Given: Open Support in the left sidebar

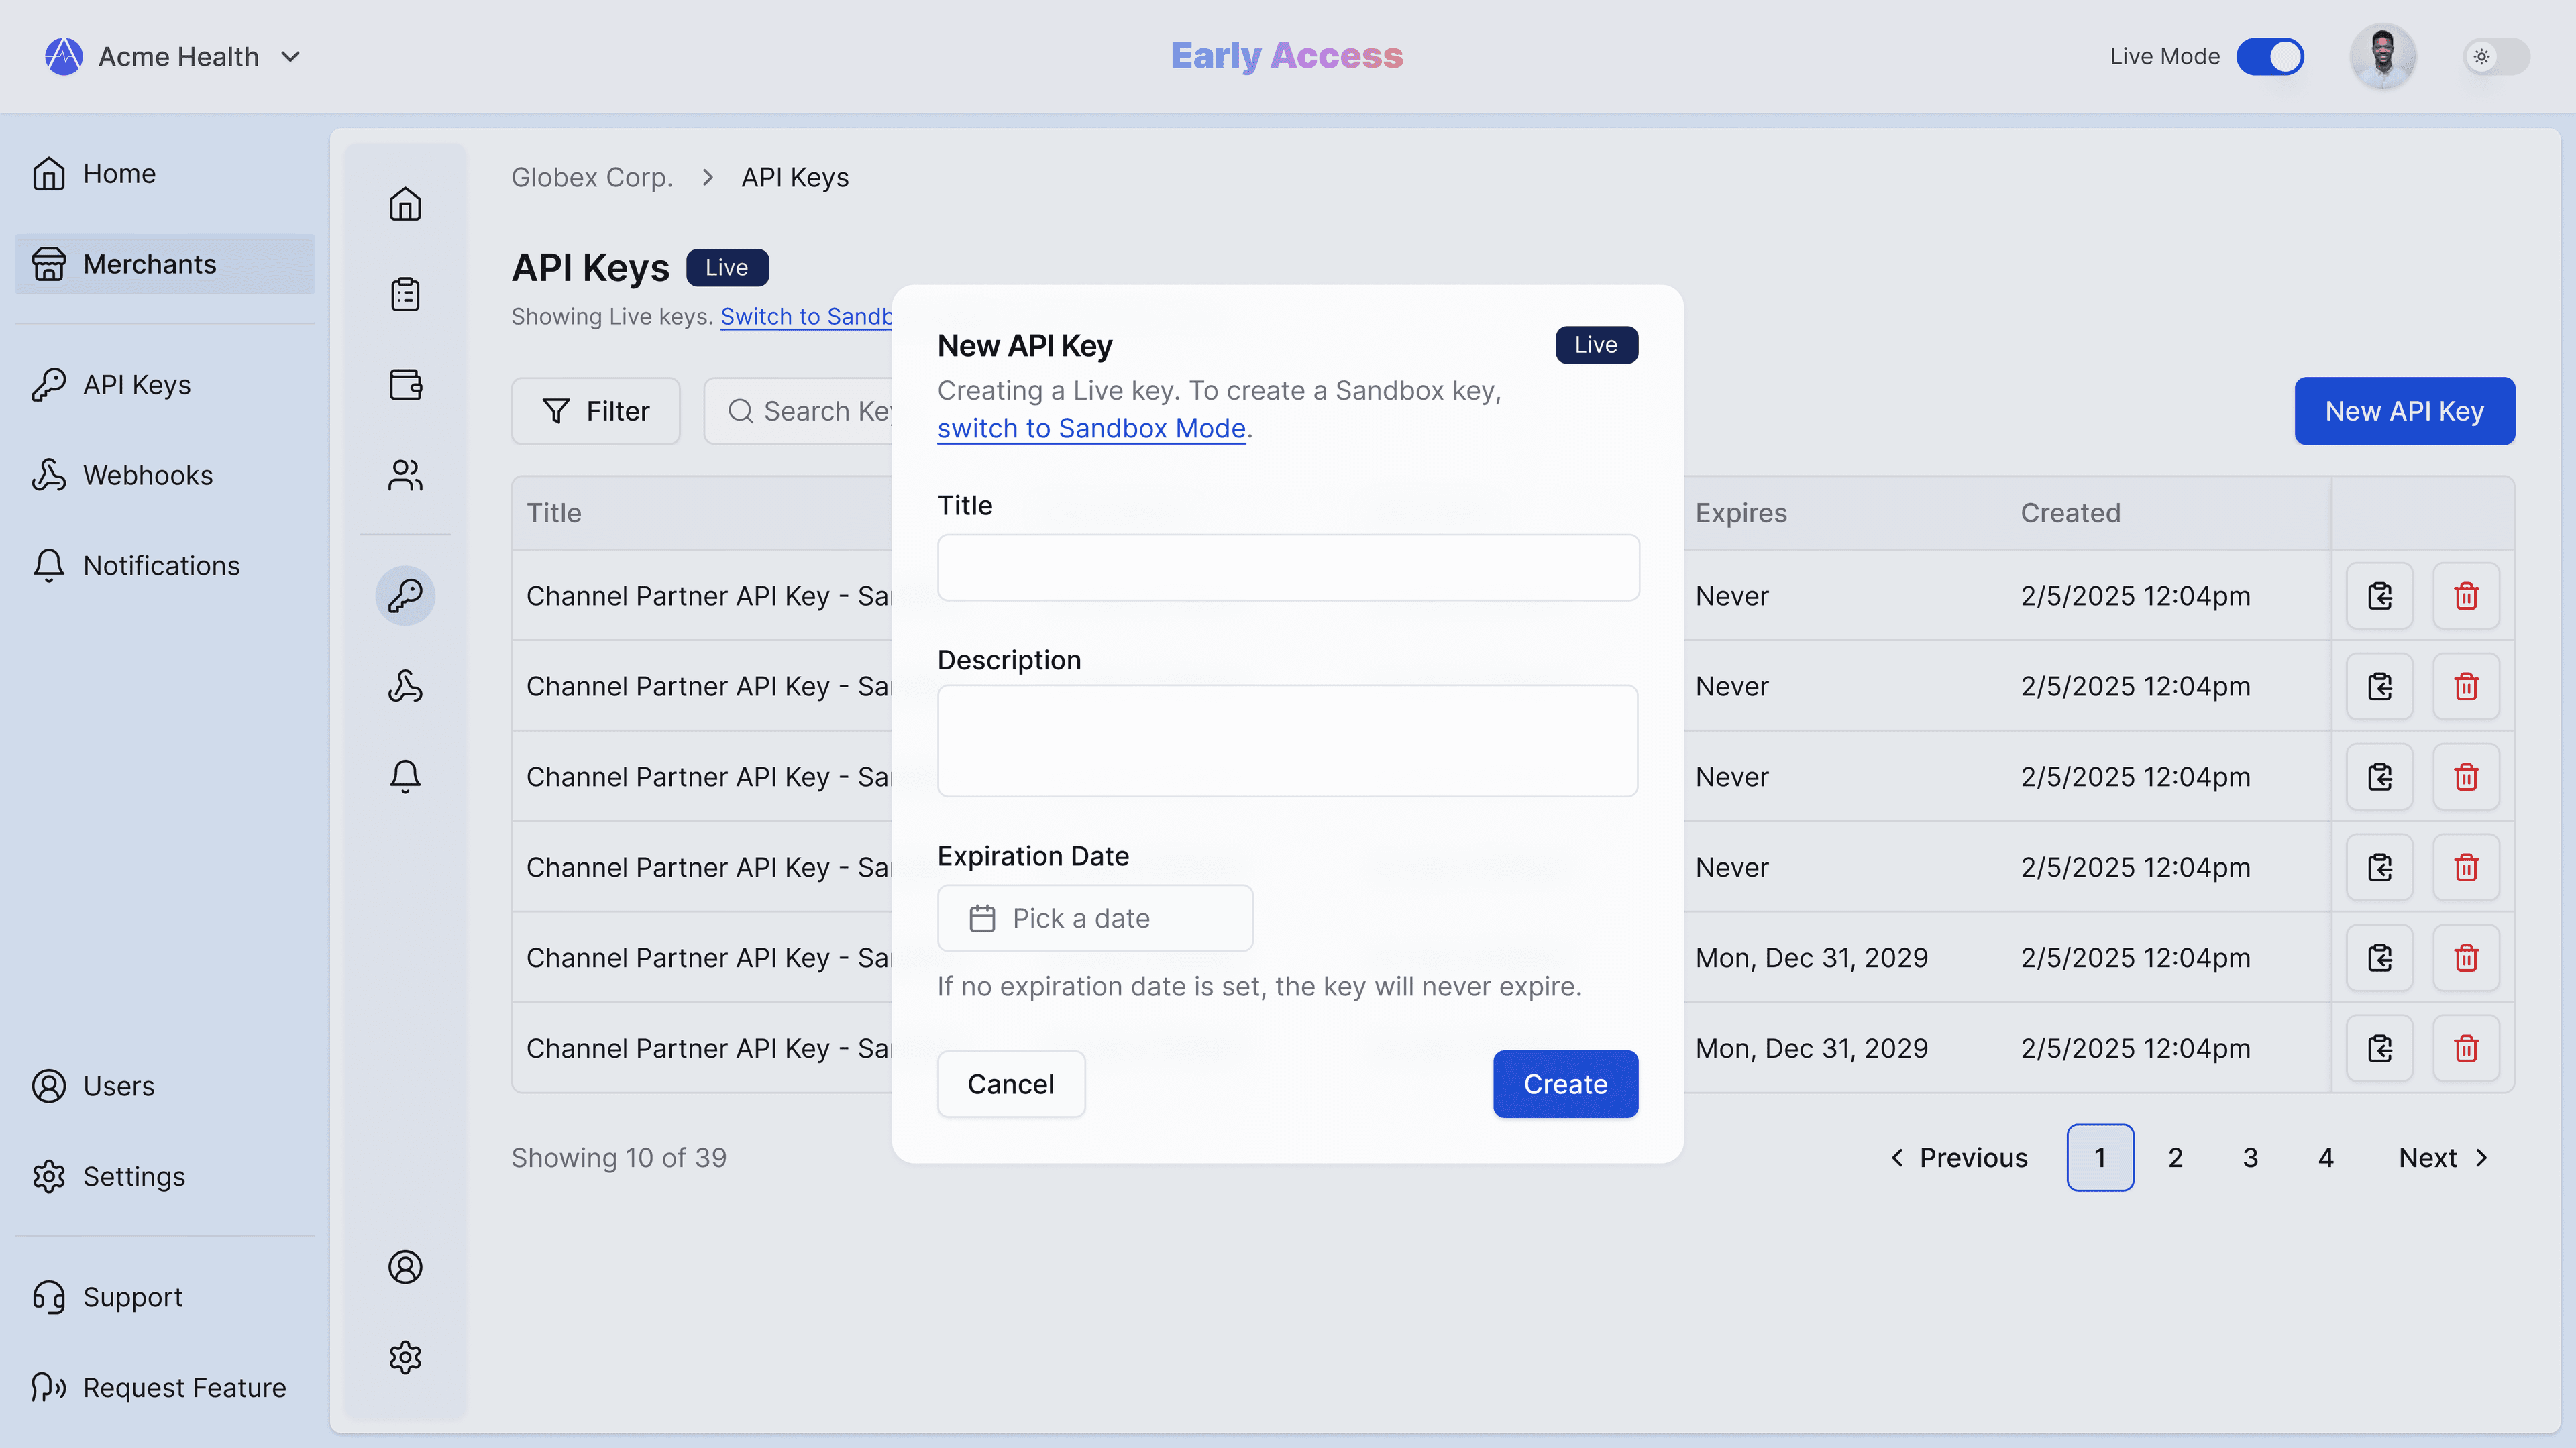Looking at the screenshot, I should [165, 1297].
